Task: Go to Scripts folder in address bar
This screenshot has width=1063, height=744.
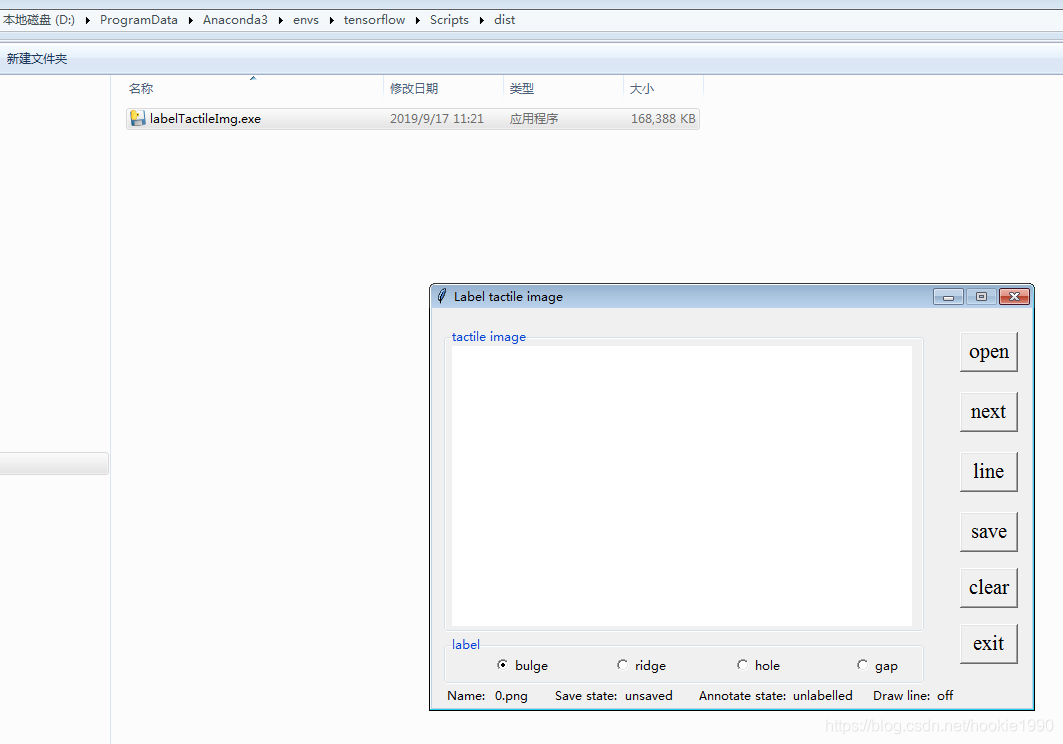Action: click(449, 20)
